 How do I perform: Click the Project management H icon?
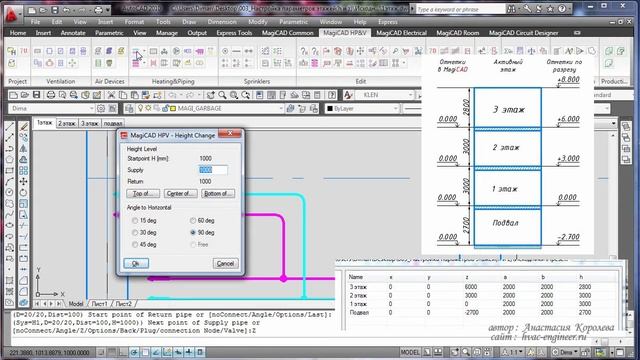[12, 51]
